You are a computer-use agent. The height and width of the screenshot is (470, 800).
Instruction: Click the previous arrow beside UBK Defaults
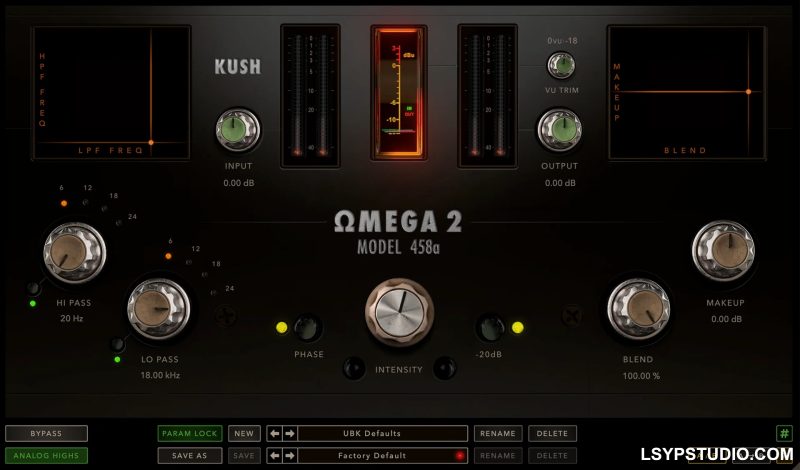274,433
